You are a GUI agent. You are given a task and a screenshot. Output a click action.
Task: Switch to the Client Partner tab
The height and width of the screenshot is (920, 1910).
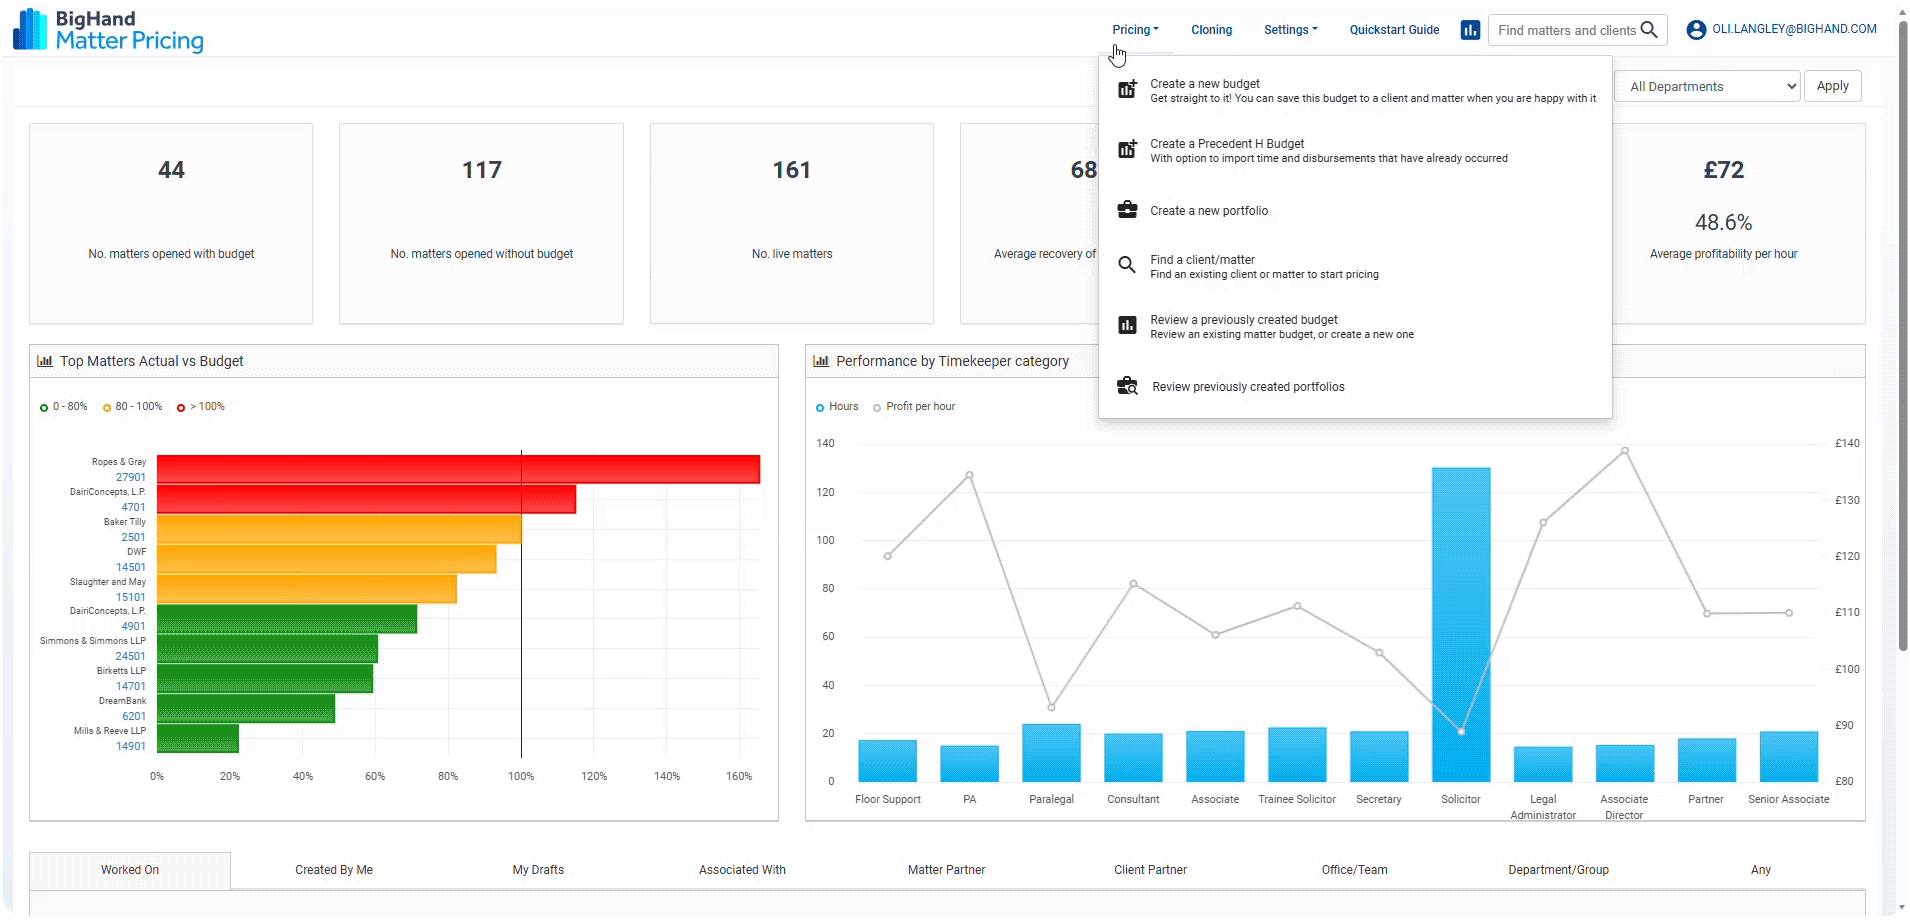click(x=1150, y=870)
